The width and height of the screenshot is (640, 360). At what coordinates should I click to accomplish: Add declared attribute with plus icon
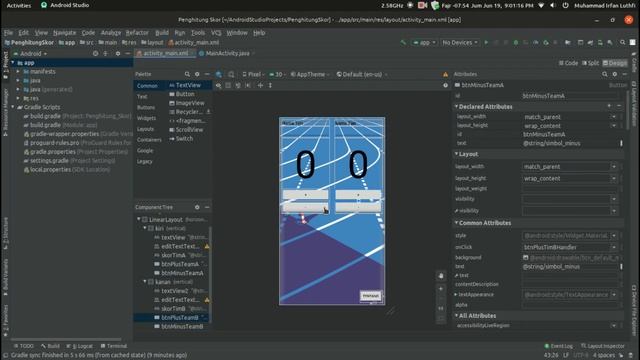tap(609, 106)
